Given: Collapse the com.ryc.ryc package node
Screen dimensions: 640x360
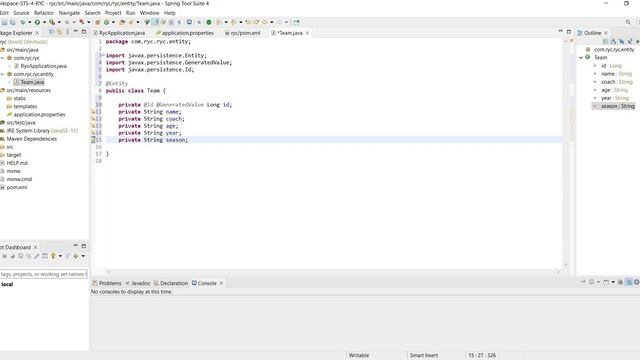Looking at the screenshot, I should [2, 58].
